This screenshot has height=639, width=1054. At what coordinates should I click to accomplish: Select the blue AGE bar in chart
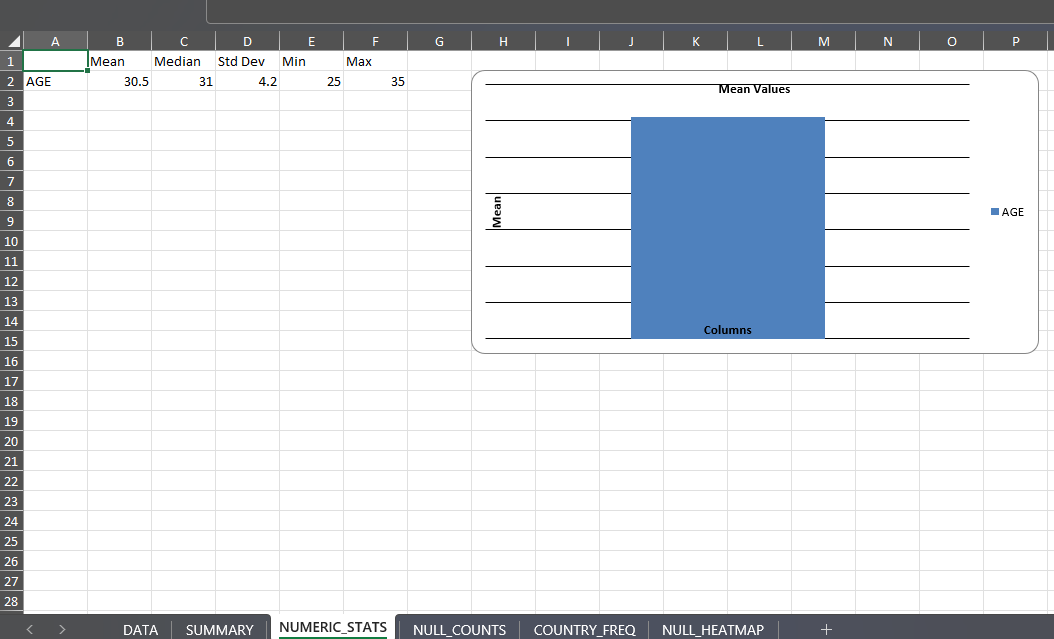[x=727, y=220]
